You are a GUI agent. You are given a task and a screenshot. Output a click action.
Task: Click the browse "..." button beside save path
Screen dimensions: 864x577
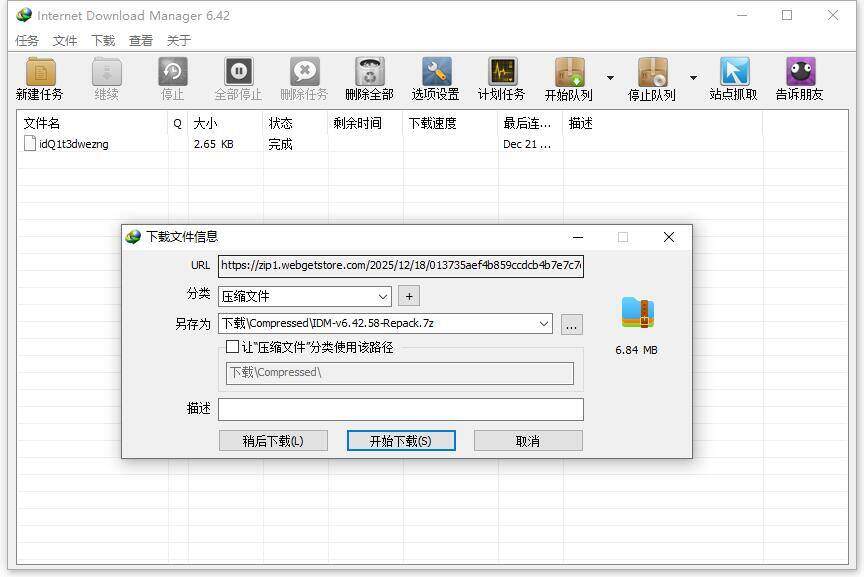[571, 325]
